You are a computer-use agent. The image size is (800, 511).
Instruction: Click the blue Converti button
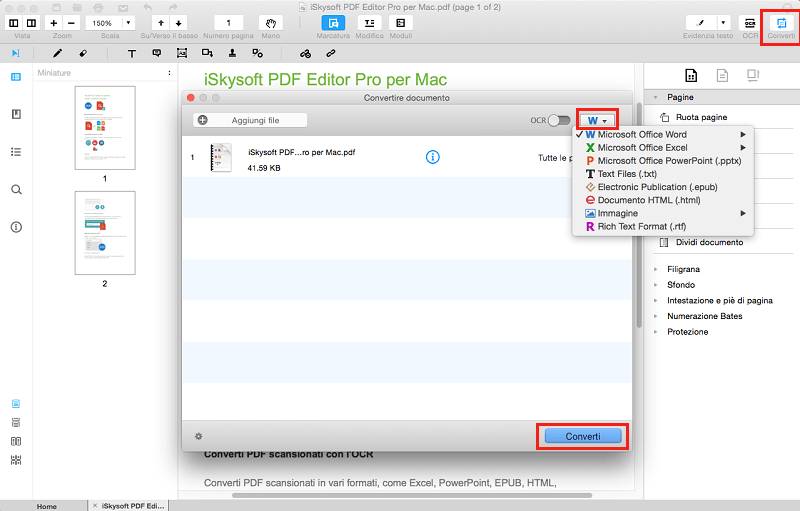pyautogui.click(x=583, y=437)
